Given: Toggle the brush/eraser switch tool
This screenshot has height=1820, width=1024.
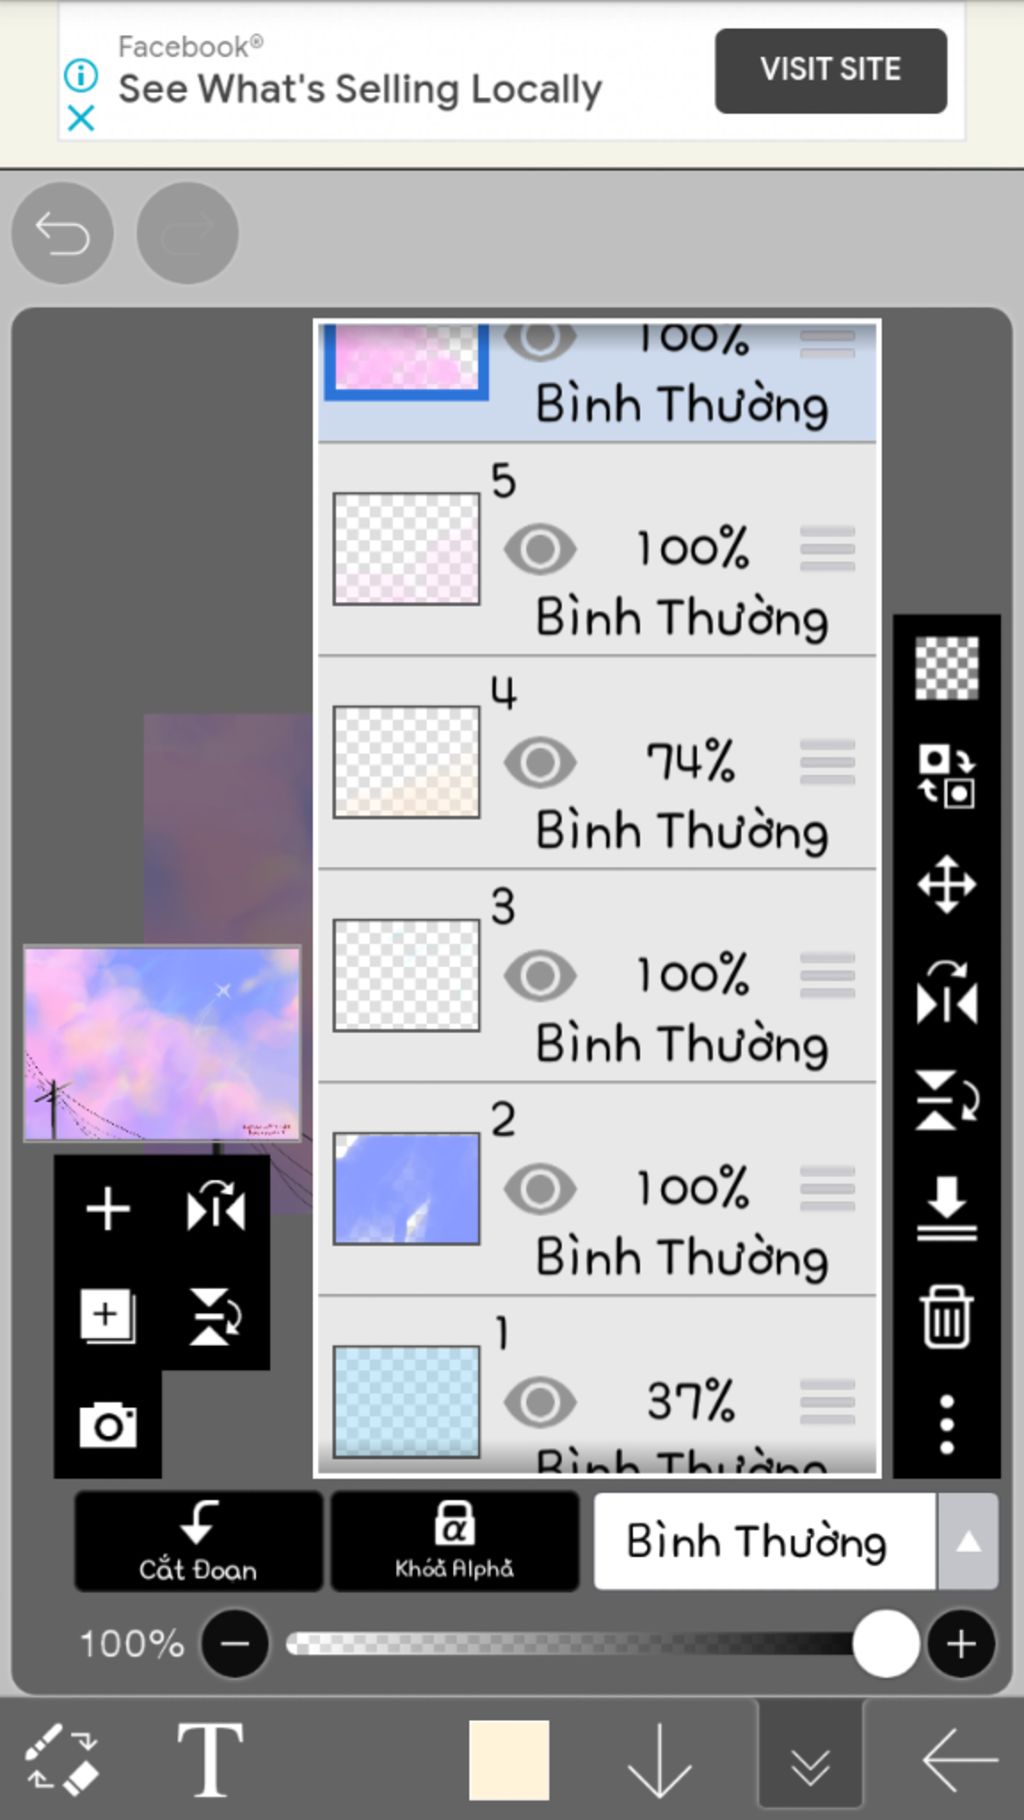Looking at the screenshot, I should (62, 1760).
